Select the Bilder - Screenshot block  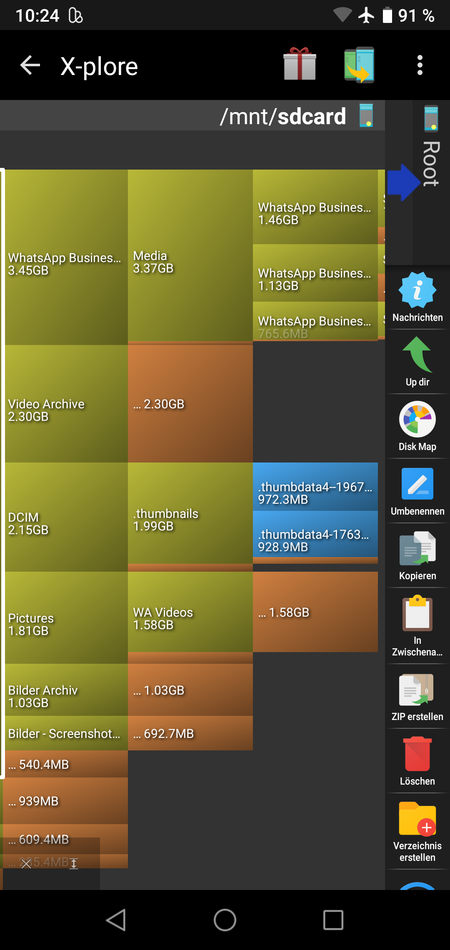(x=66, y=733)
